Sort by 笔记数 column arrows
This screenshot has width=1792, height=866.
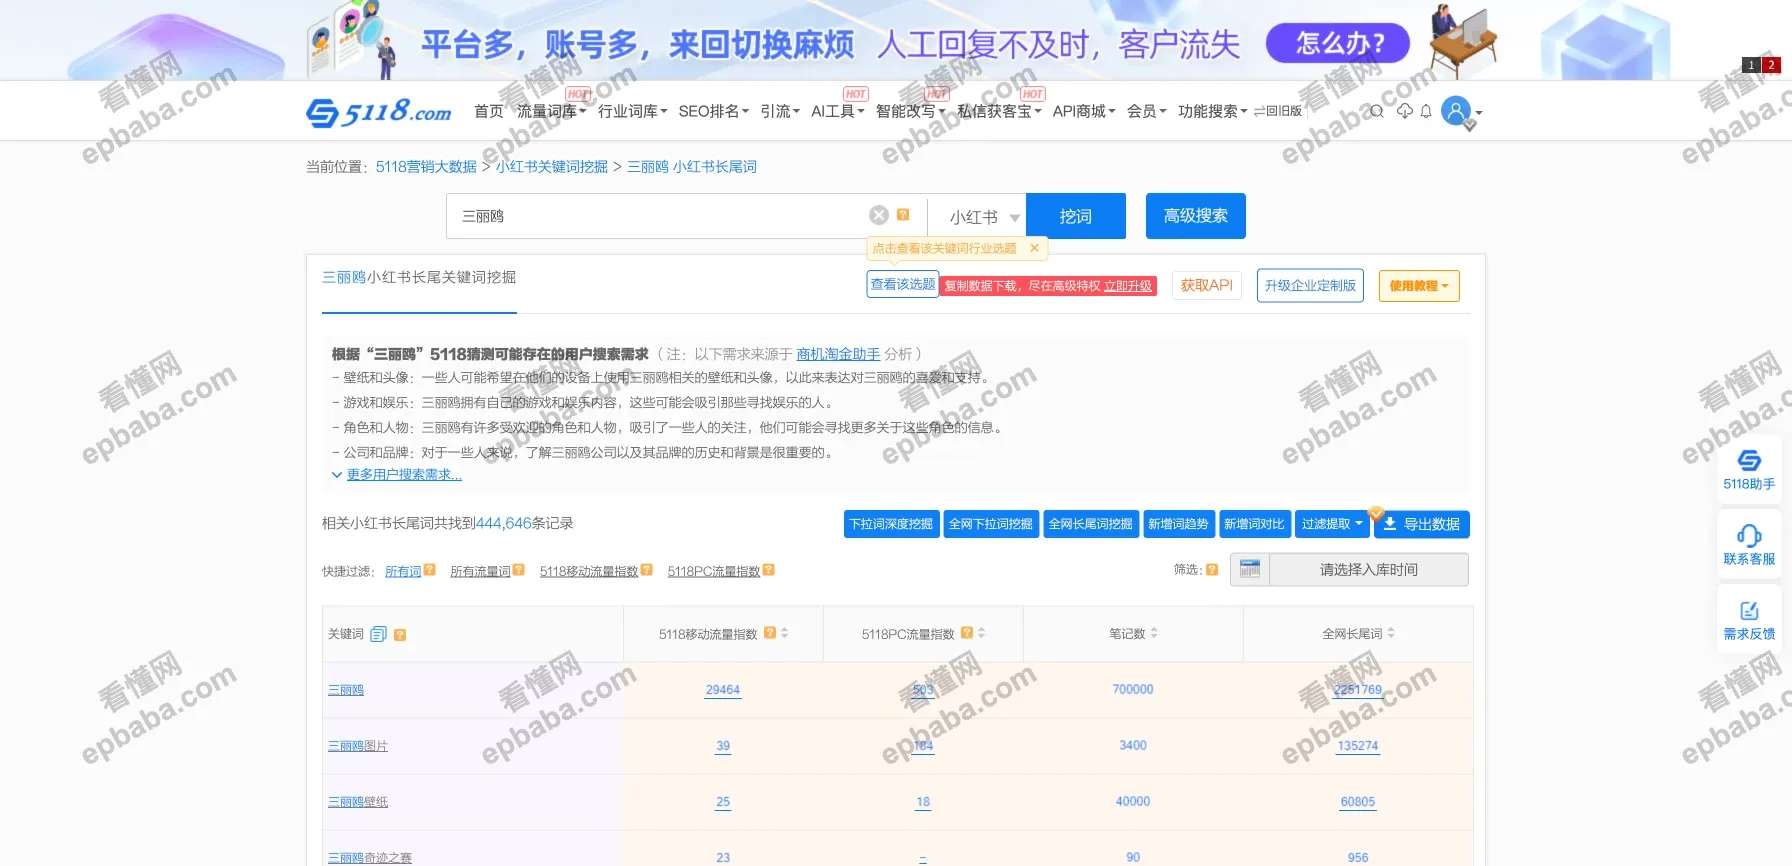1154,633
